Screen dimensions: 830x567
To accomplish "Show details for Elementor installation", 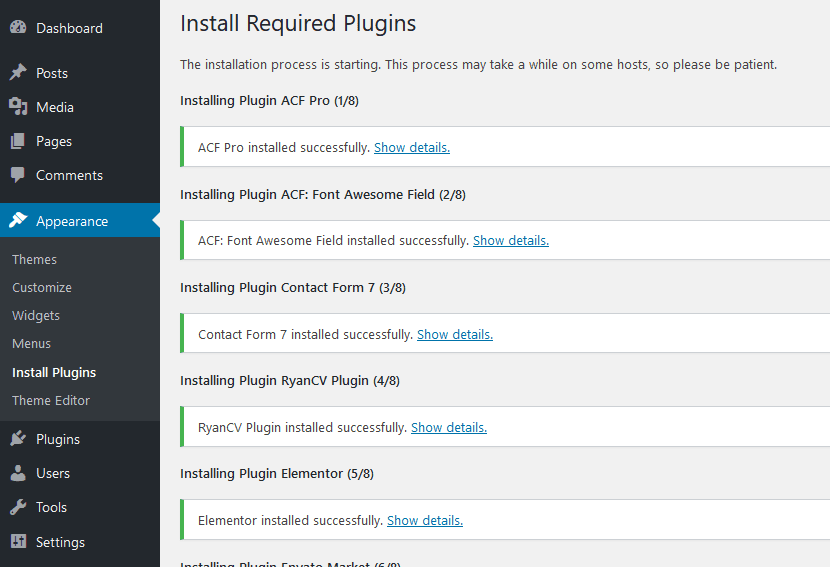I will [425, 520].
